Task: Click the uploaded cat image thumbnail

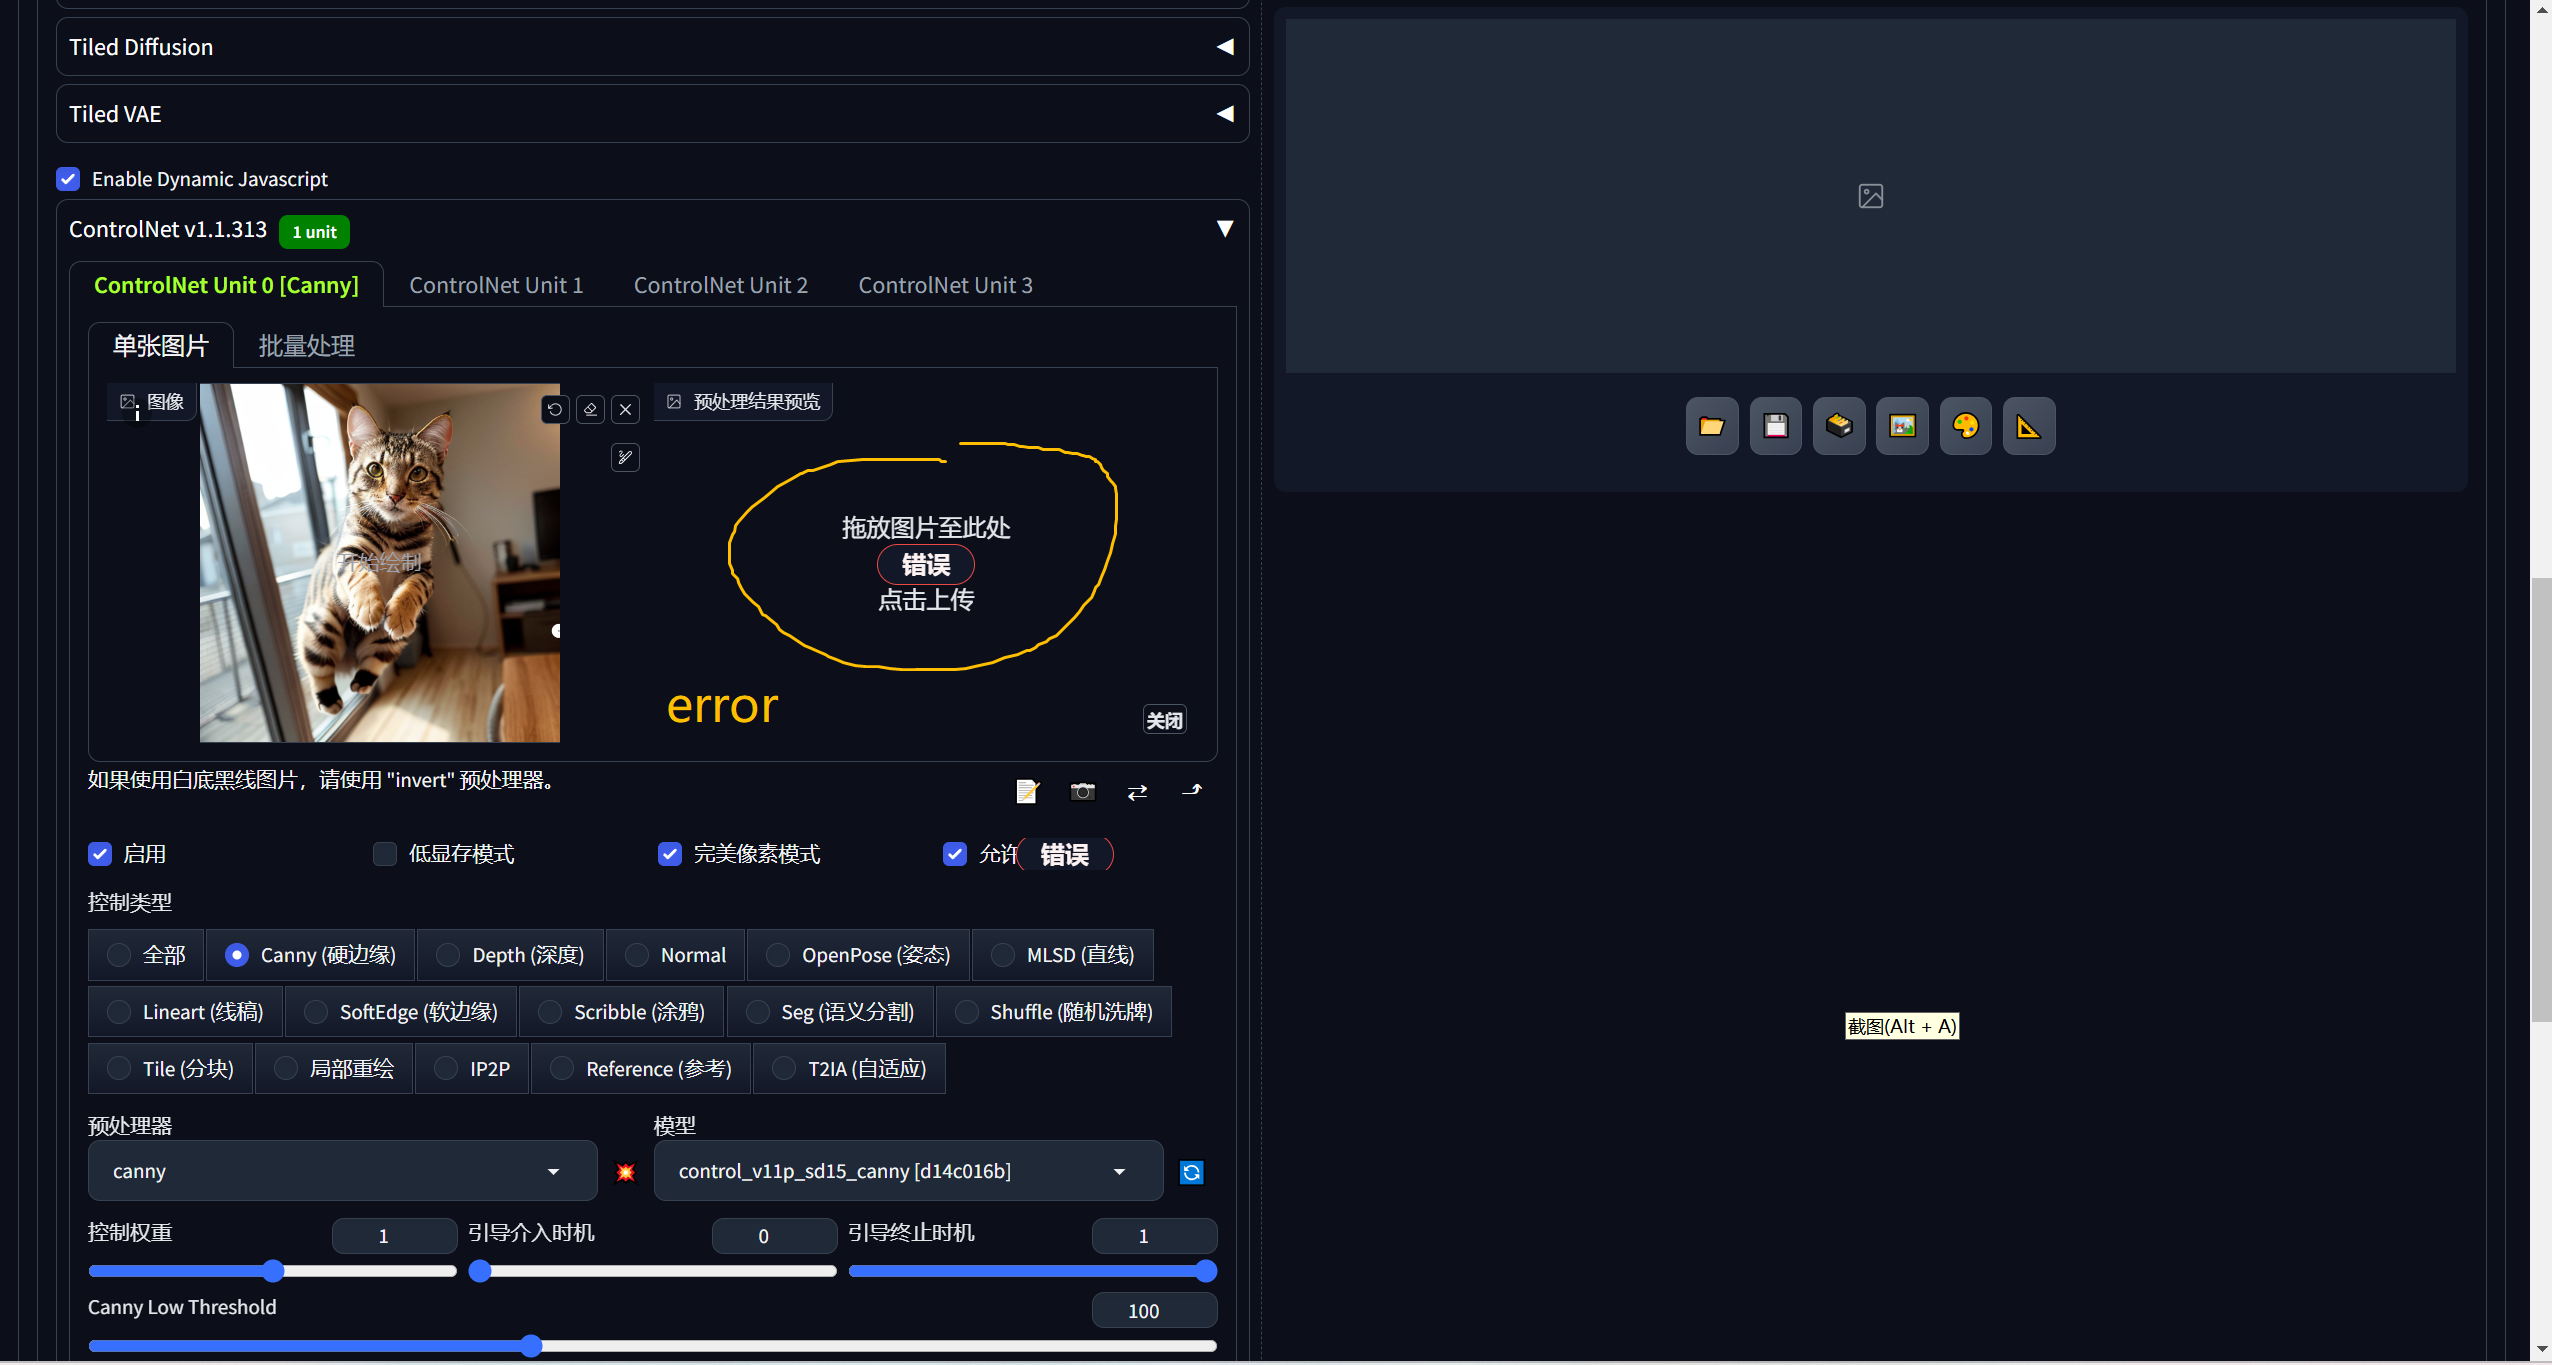Action: [380, 563]
